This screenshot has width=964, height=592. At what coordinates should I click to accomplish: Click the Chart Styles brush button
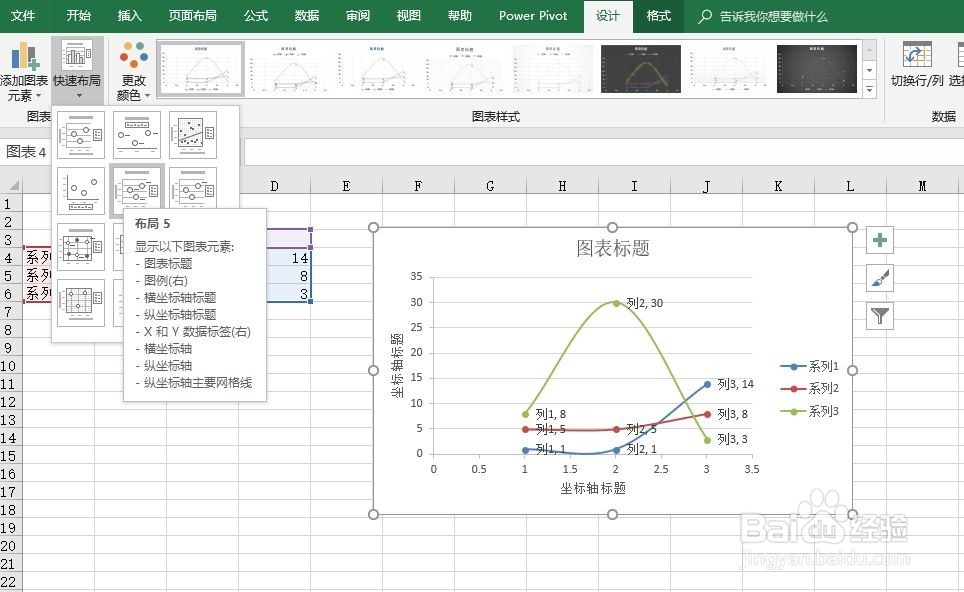coord(880,278)
